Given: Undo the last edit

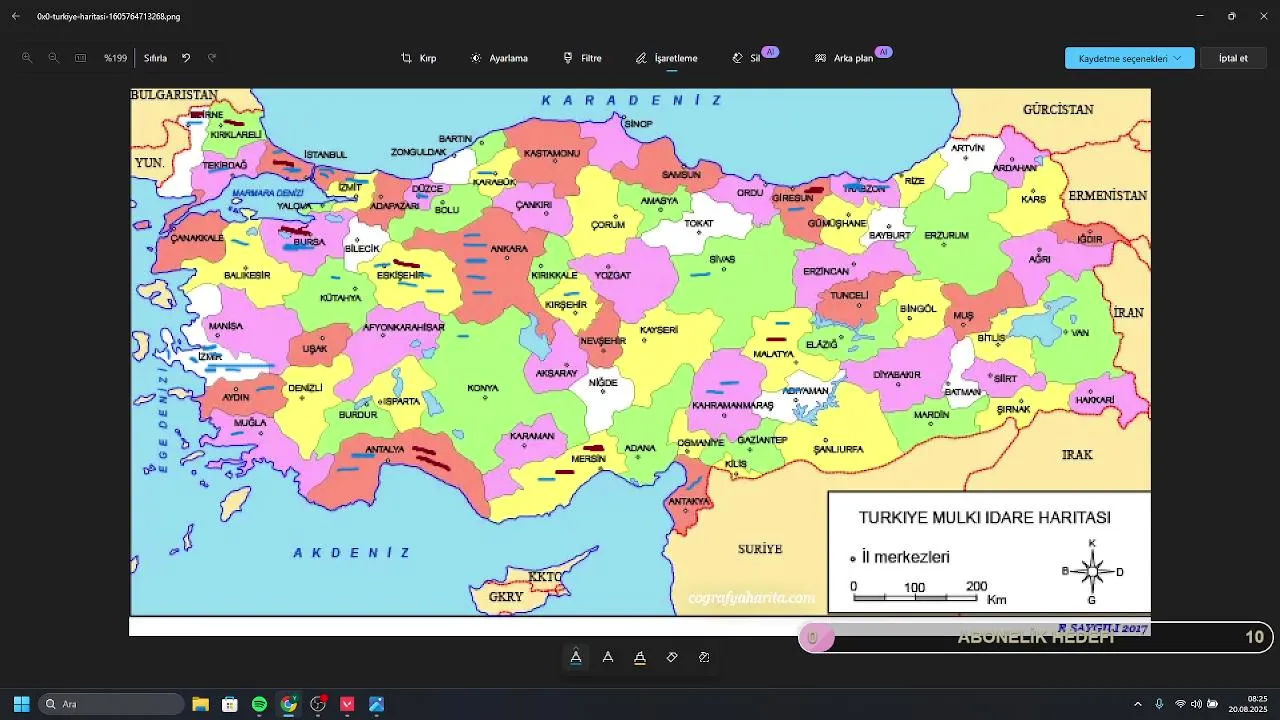Looking at the screenshot, I should (x=186, y=58).
